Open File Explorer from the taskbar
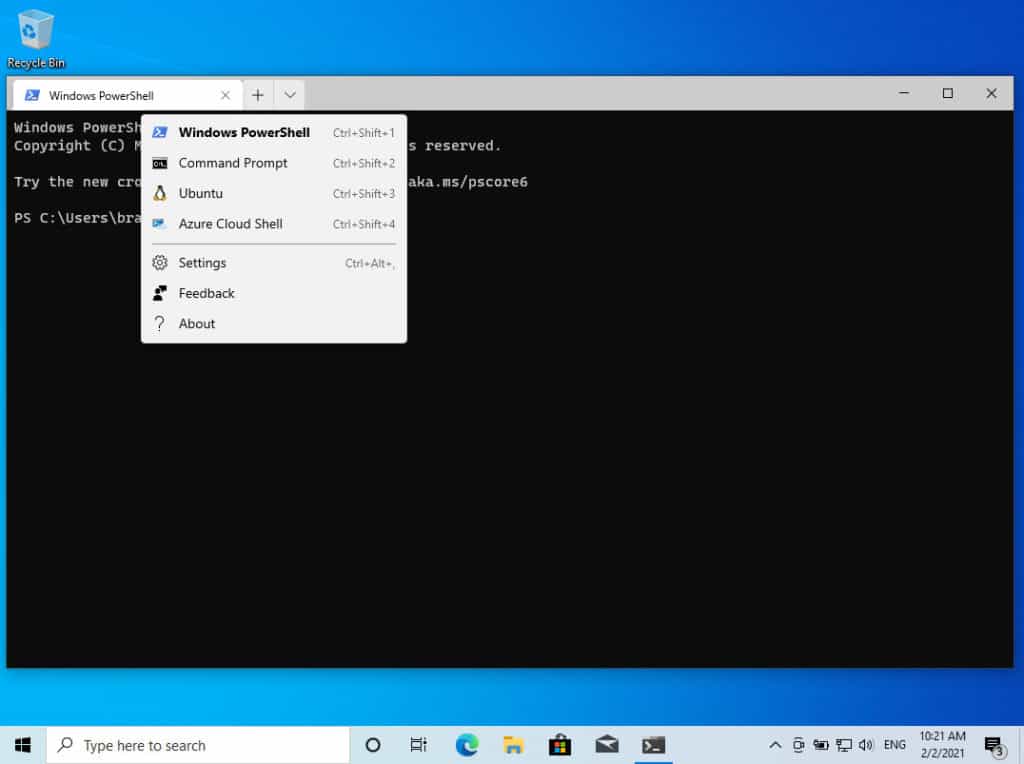This screenshot has width=1024, height=764. click(513, 744)
